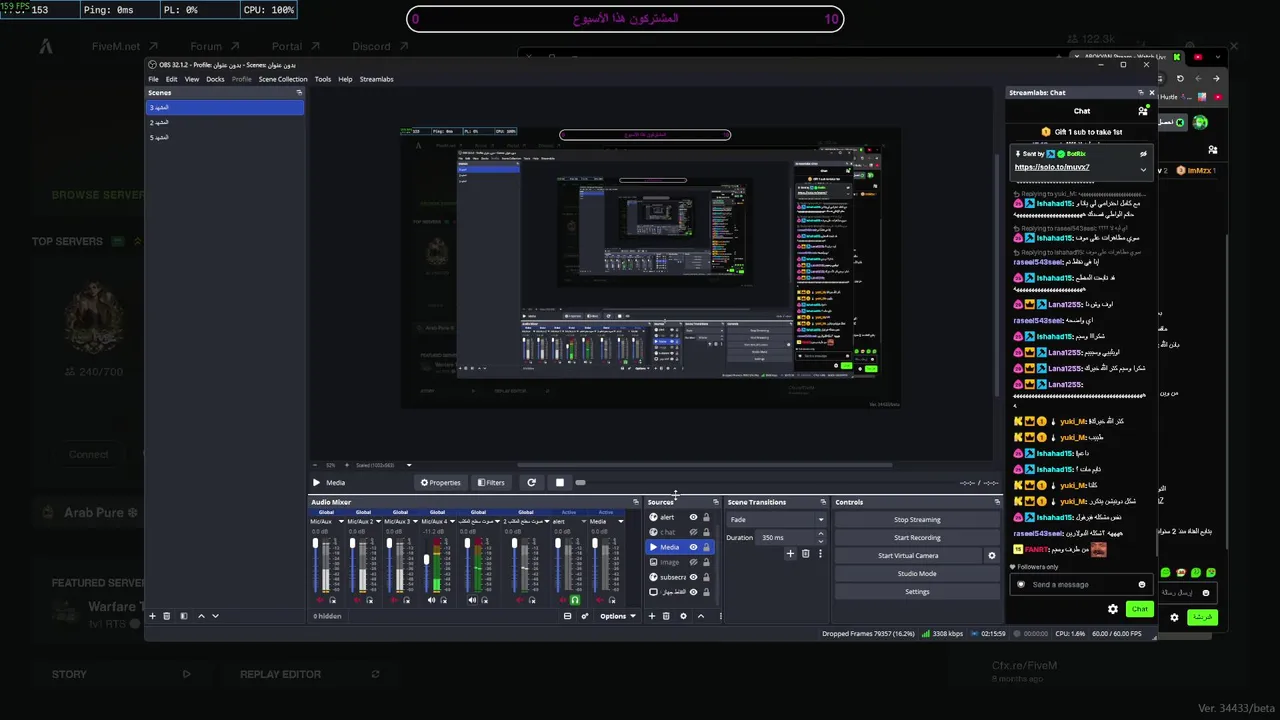Viewport: 1280px width, 720px height.
Task: Remove the scene transition
Action: tap(805, 554)
